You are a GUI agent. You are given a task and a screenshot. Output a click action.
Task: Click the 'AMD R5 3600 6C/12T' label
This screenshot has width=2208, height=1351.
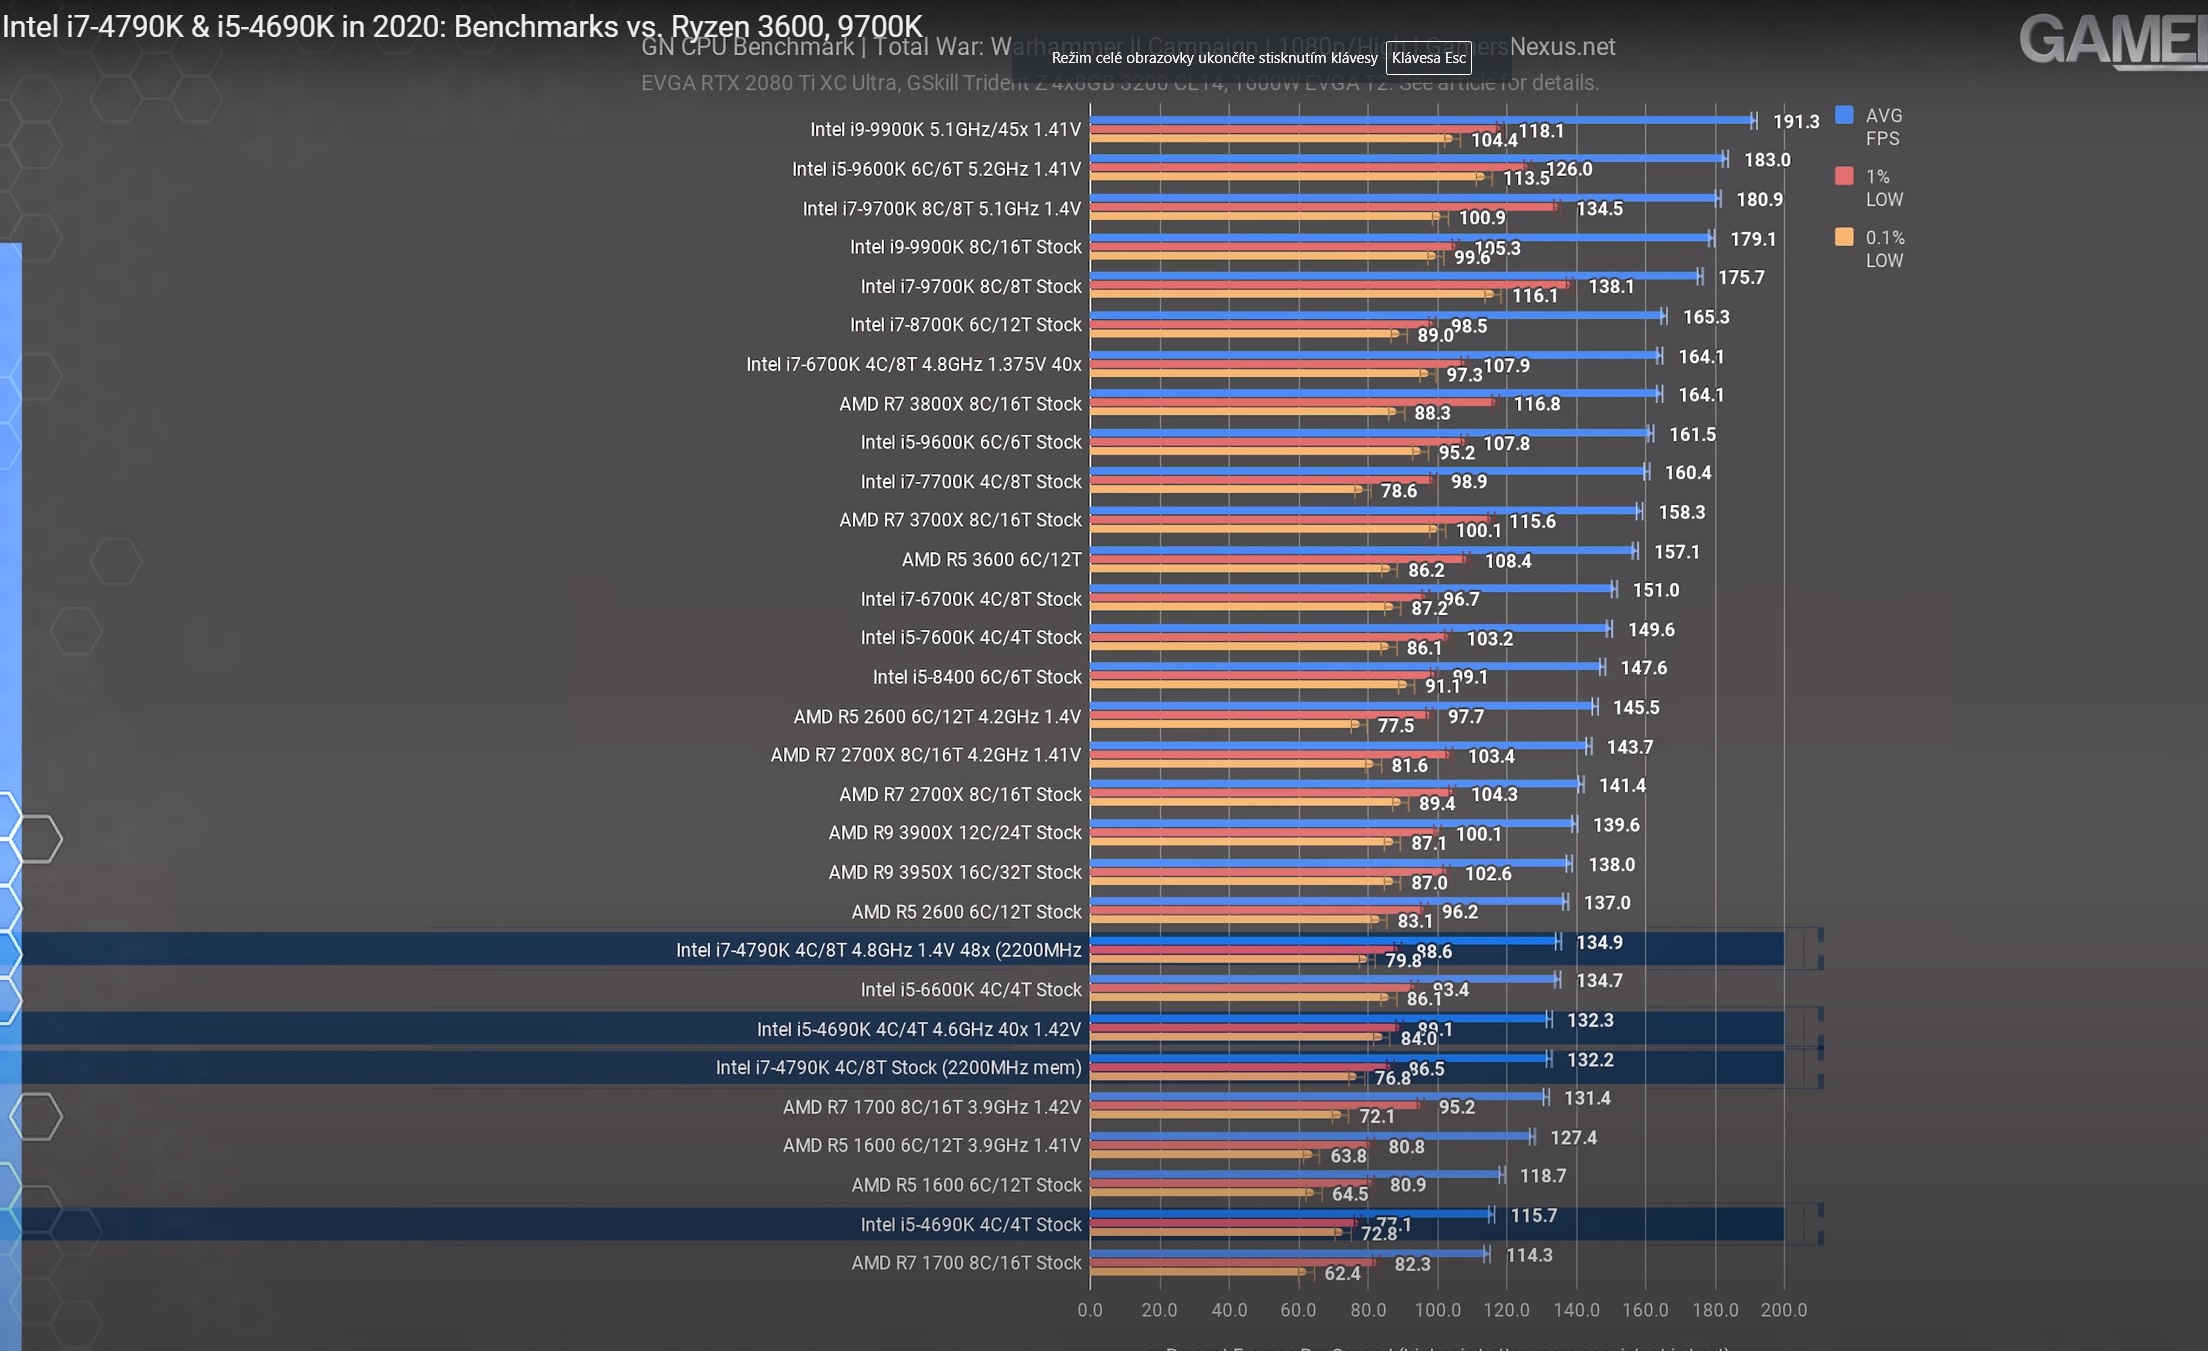(x=991, y=559)
